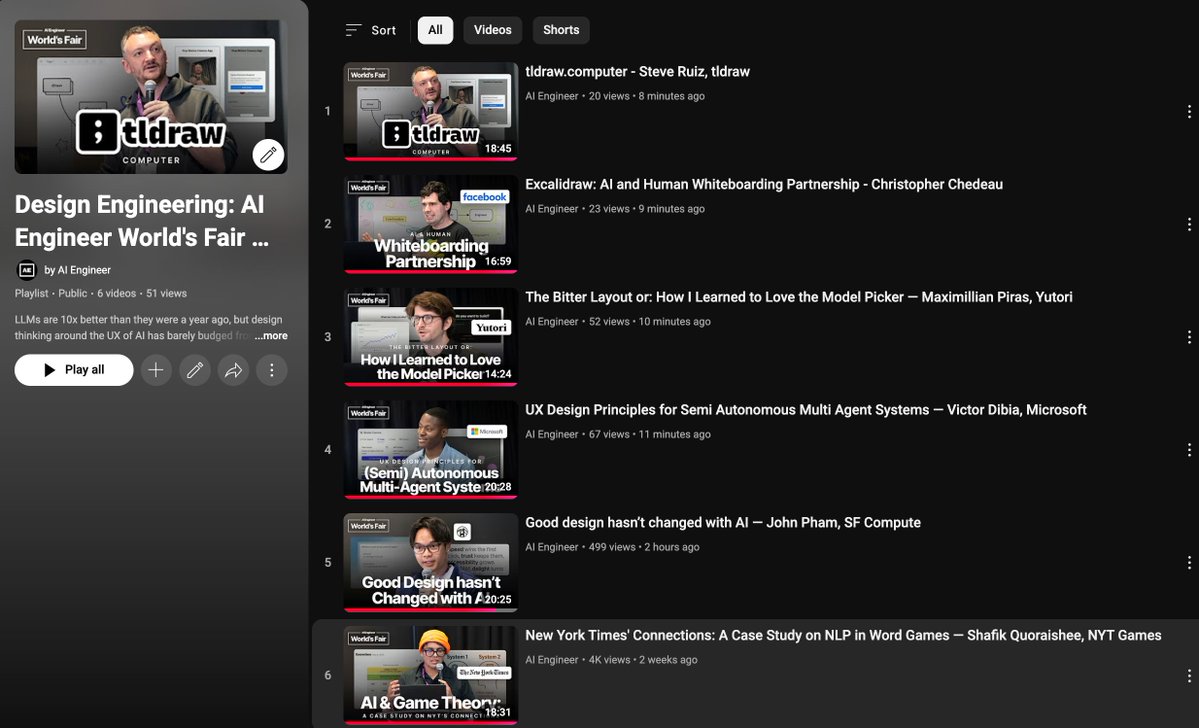Image resolution: width=1199 pixels, height=728 pixels.
Task: Open action menu for Excalidraw video
Action: click(x=1189, y=224)
